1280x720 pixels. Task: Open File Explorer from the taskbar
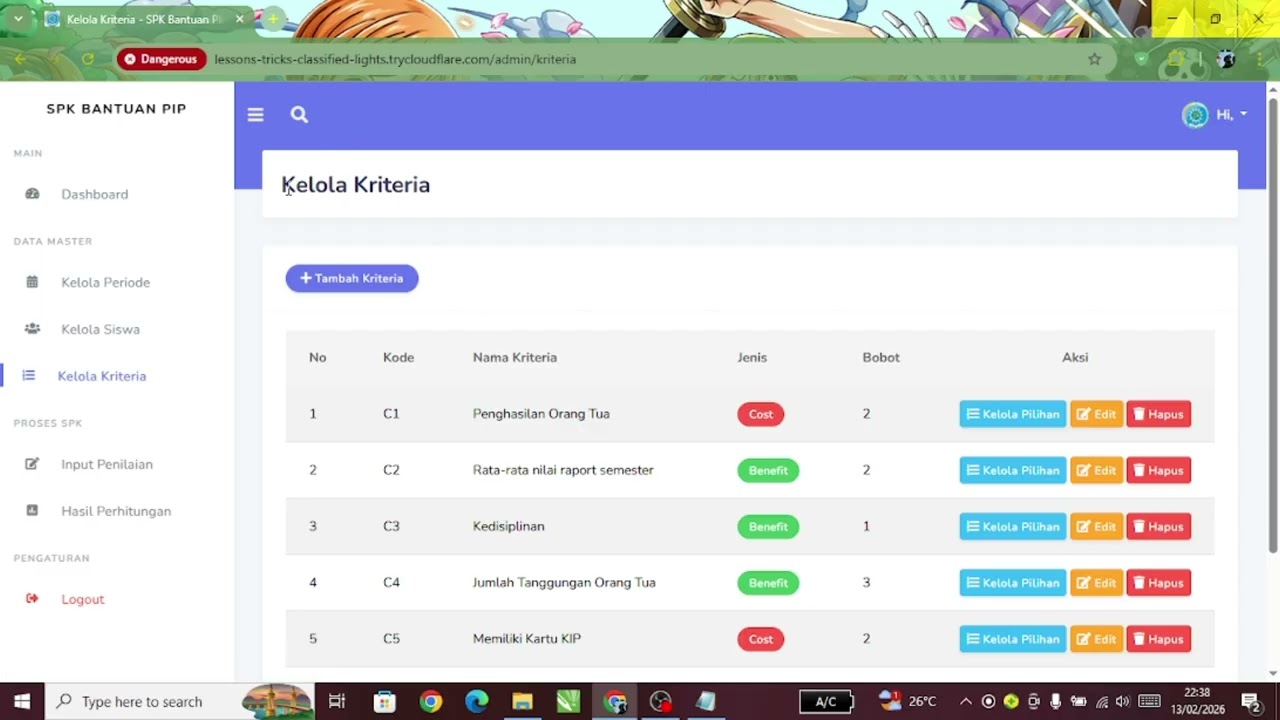point(523,701)
